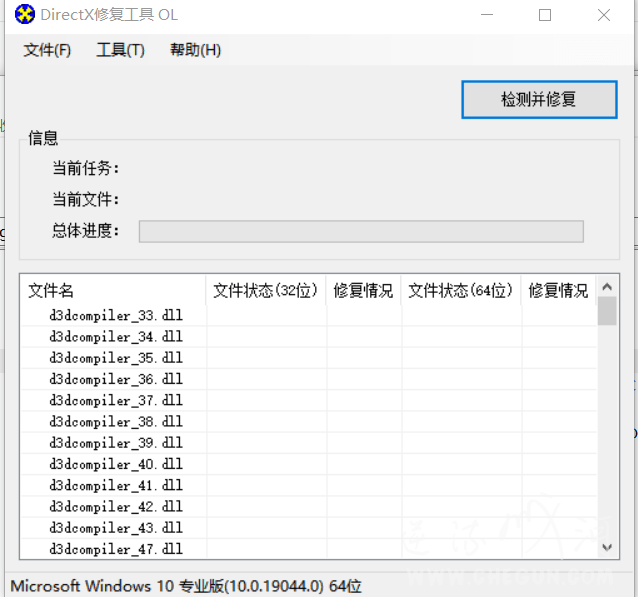
Task: Click the 总体进度 progress bar
Action: point(361,231)
